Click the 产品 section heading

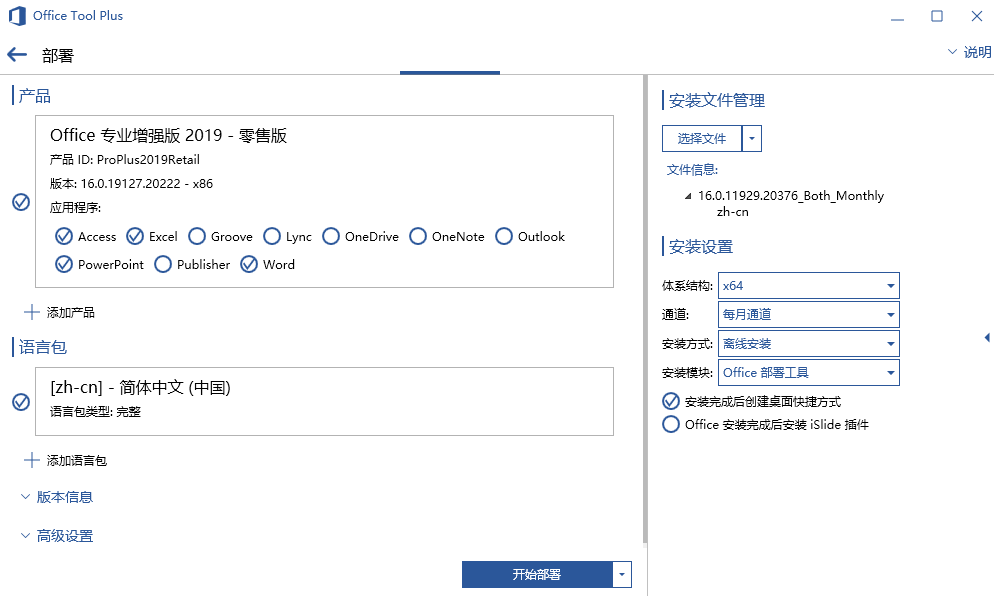click(x=34, y=96)
